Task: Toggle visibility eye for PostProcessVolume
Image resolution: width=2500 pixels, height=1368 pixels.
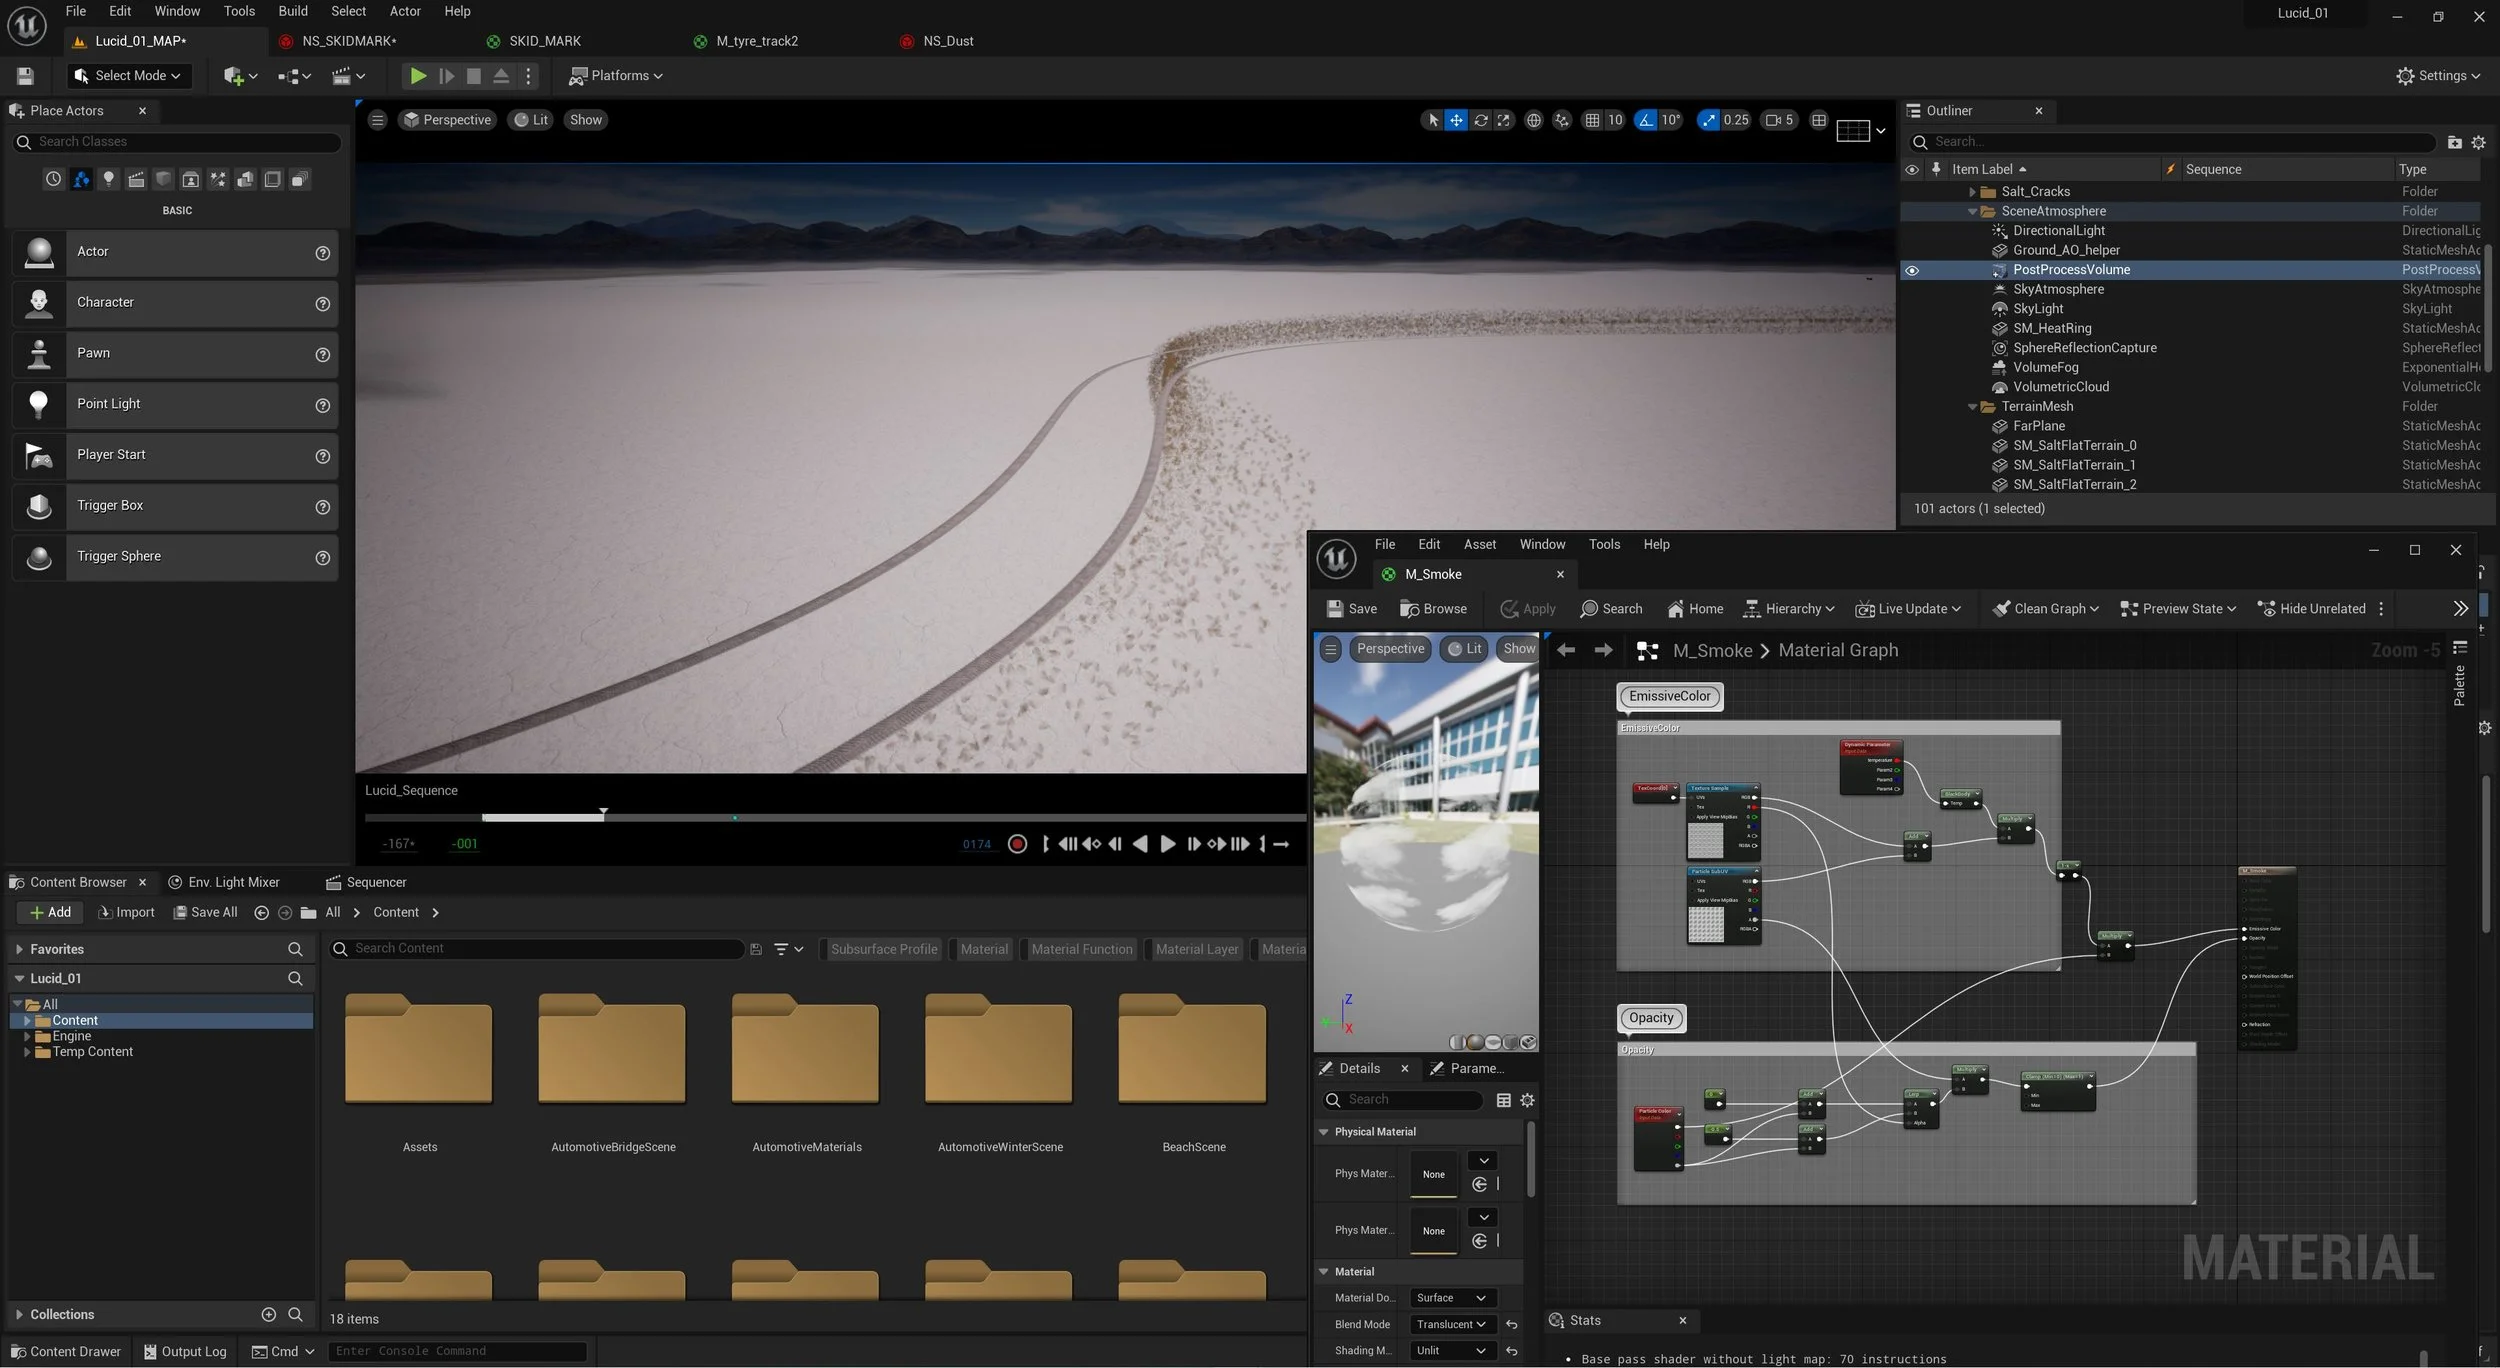Action: click(x=1911, y=270)
